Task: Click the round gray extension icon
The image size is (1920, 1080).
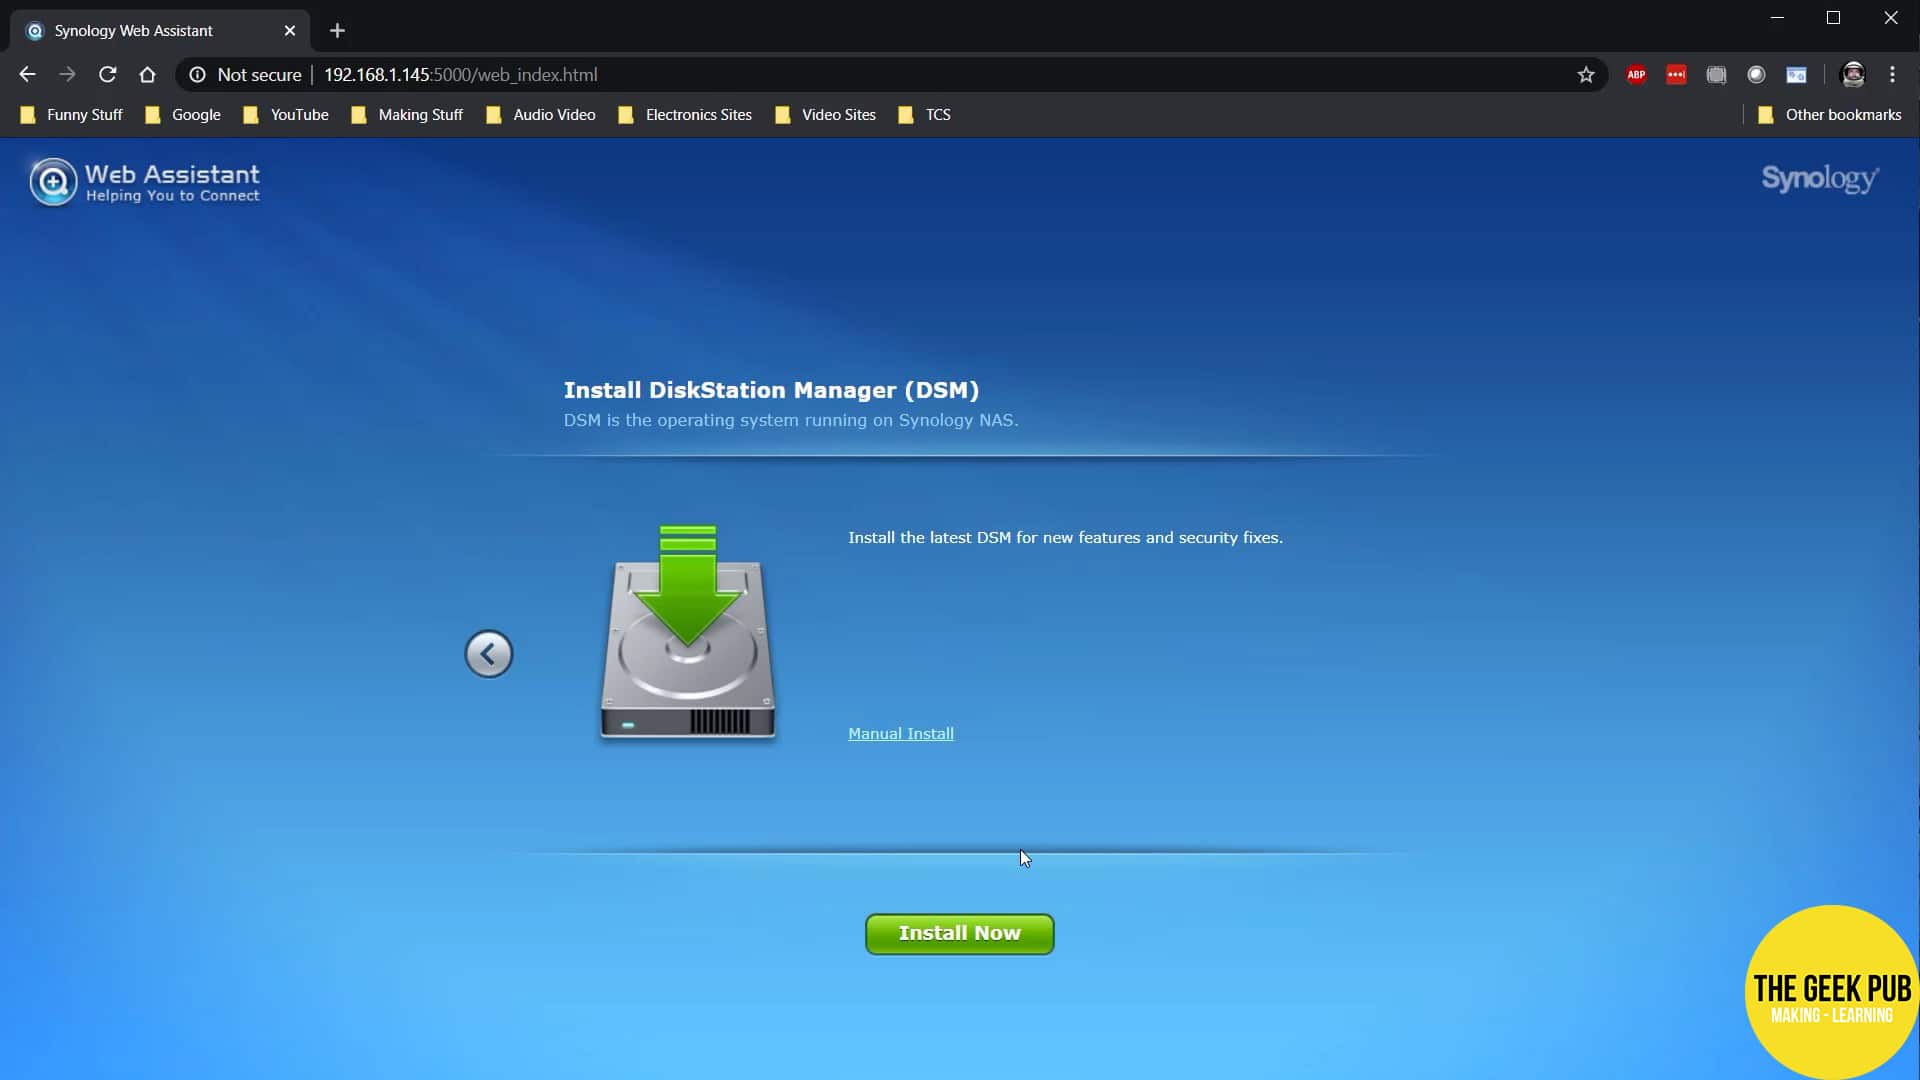Action: [x=1756, y=74]
